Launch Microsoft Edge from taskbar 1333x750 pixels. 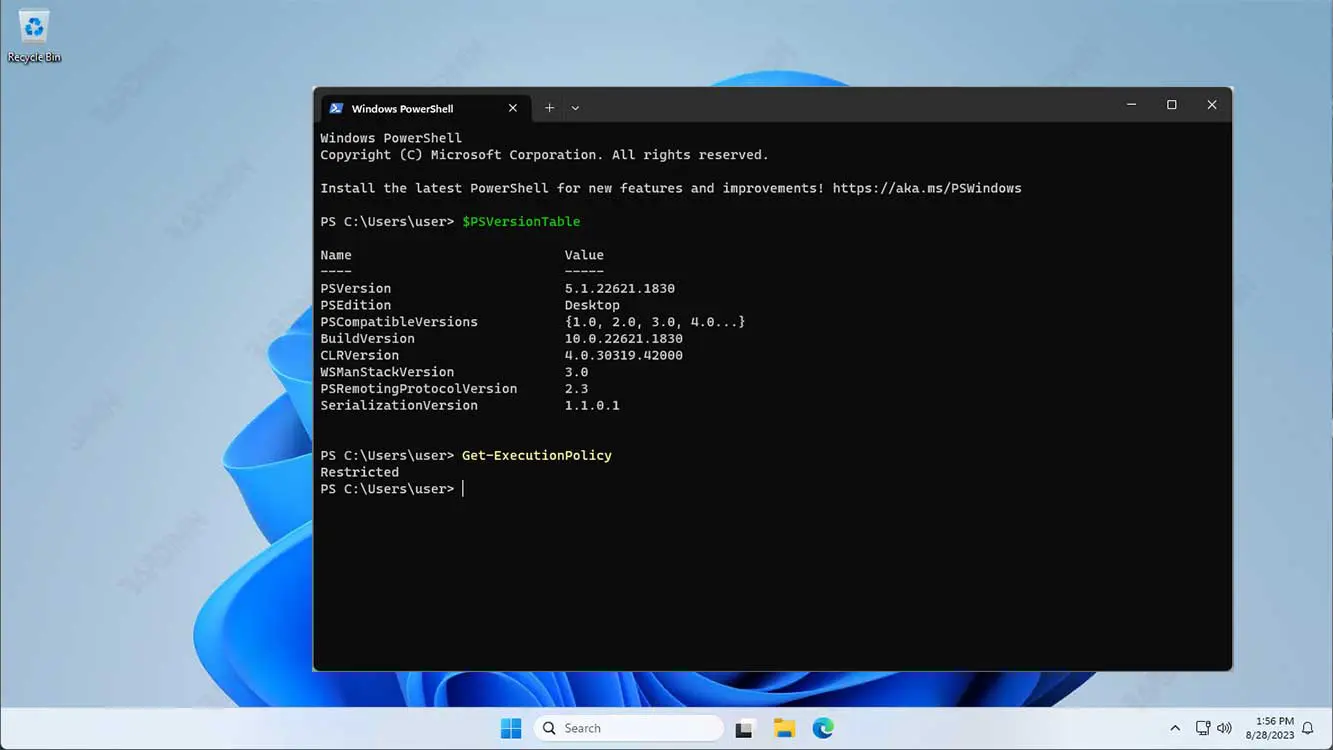pos(823,728)
